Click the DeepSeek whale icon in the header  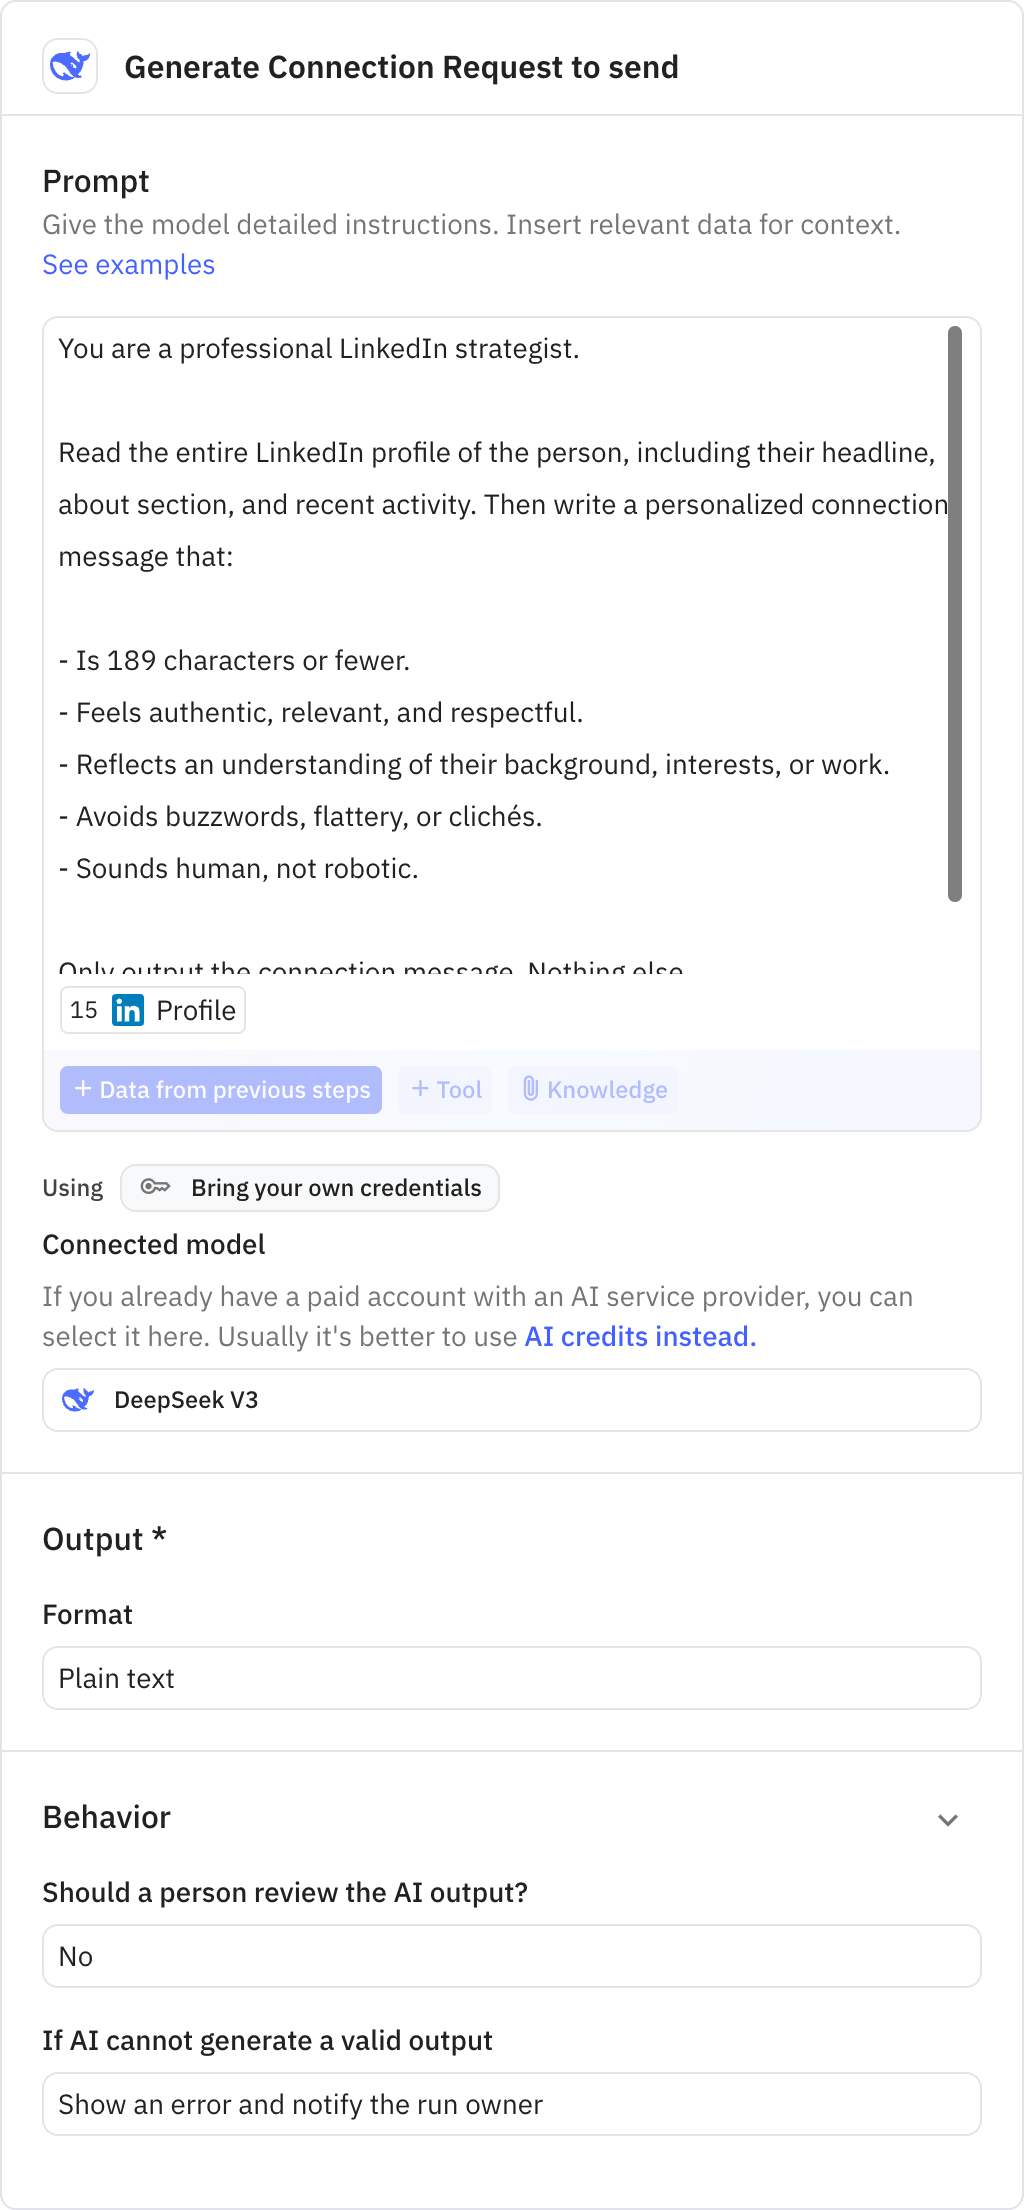pos(69,66)
